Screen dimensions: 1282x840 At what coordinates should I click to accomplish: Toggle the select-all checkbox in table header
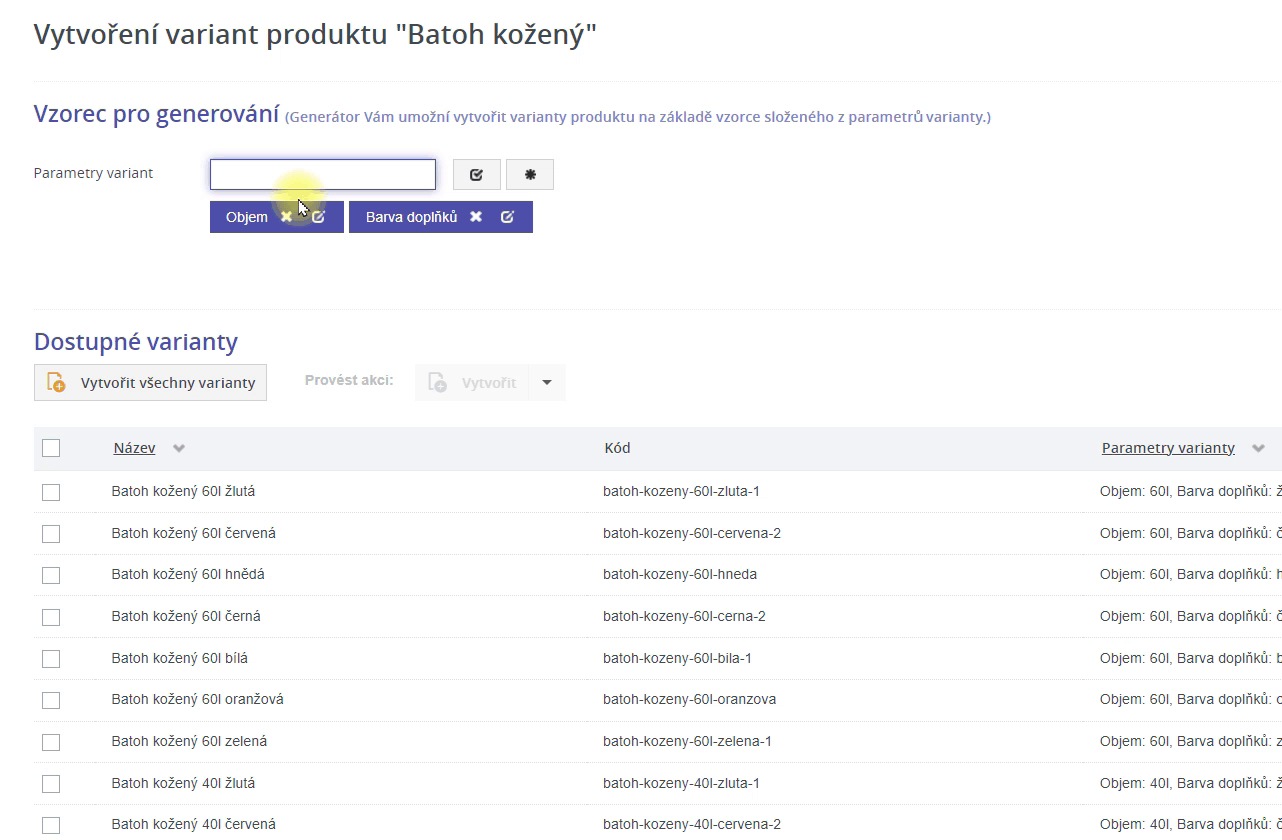click(51, 448)
